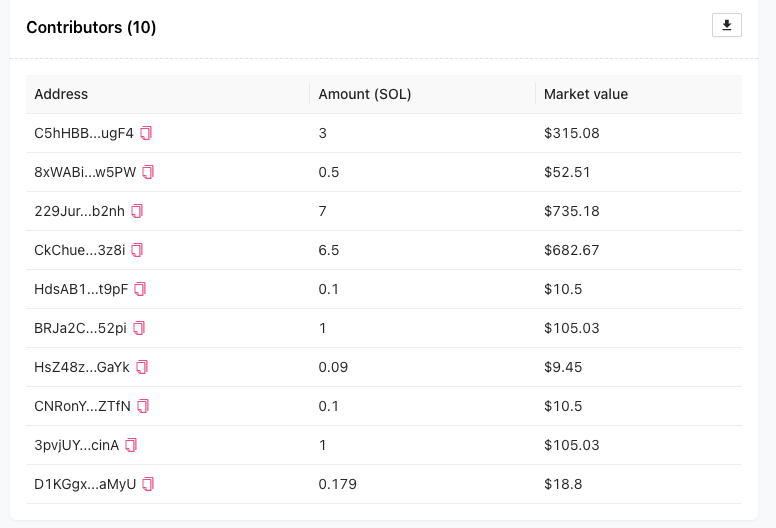Copy address 229Jur...b2nh
Screen dimensions: 776x528
click(137, 211)
